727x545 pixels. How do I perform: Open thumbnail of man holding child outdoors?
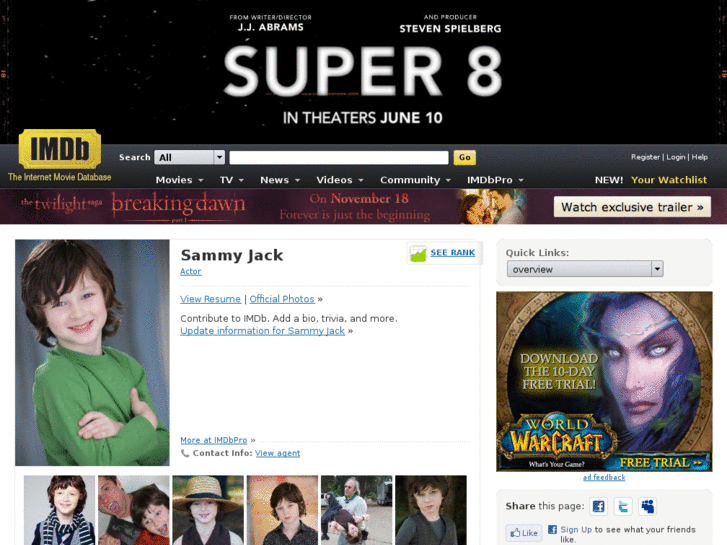point(357,510)
